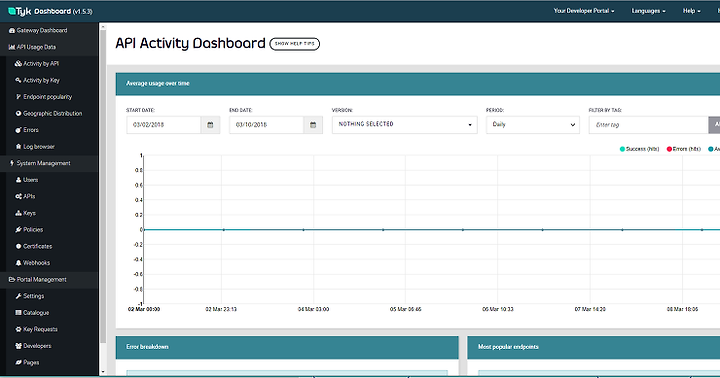Click the Log browser icon

click(x=18, y=147)
